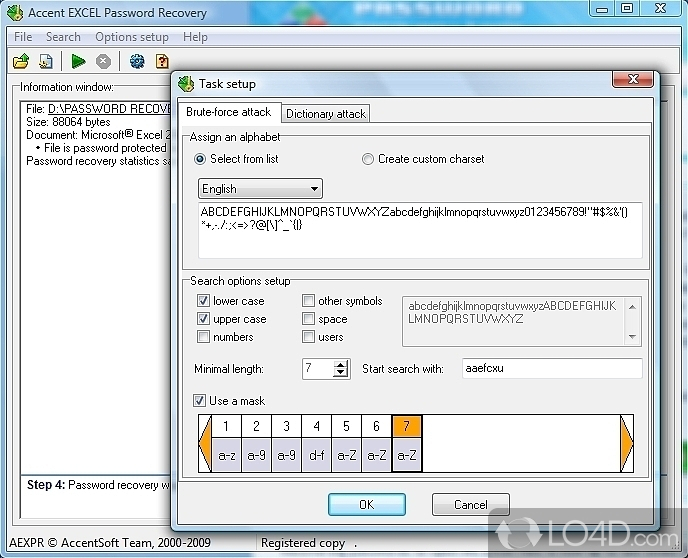Uncheck the lower case checkbox
The height and width of the screenshot is (558, 688).
pyautogui.click(x=203, y=301)
